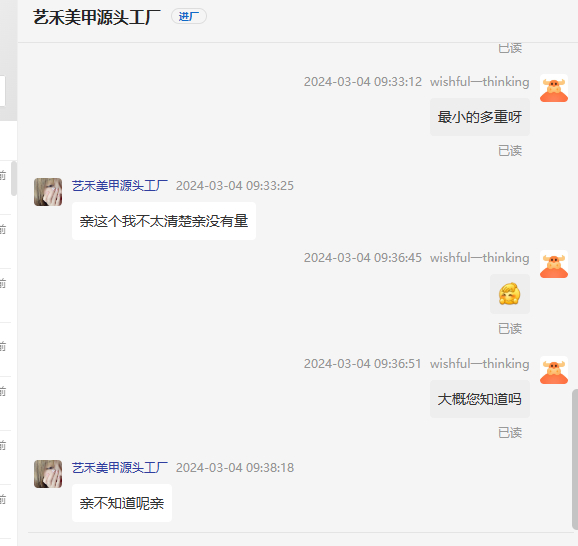Click 已读 status under the emoji message
Image resolution: width=578 pixels, height=546 pixels.
point(510,328)
